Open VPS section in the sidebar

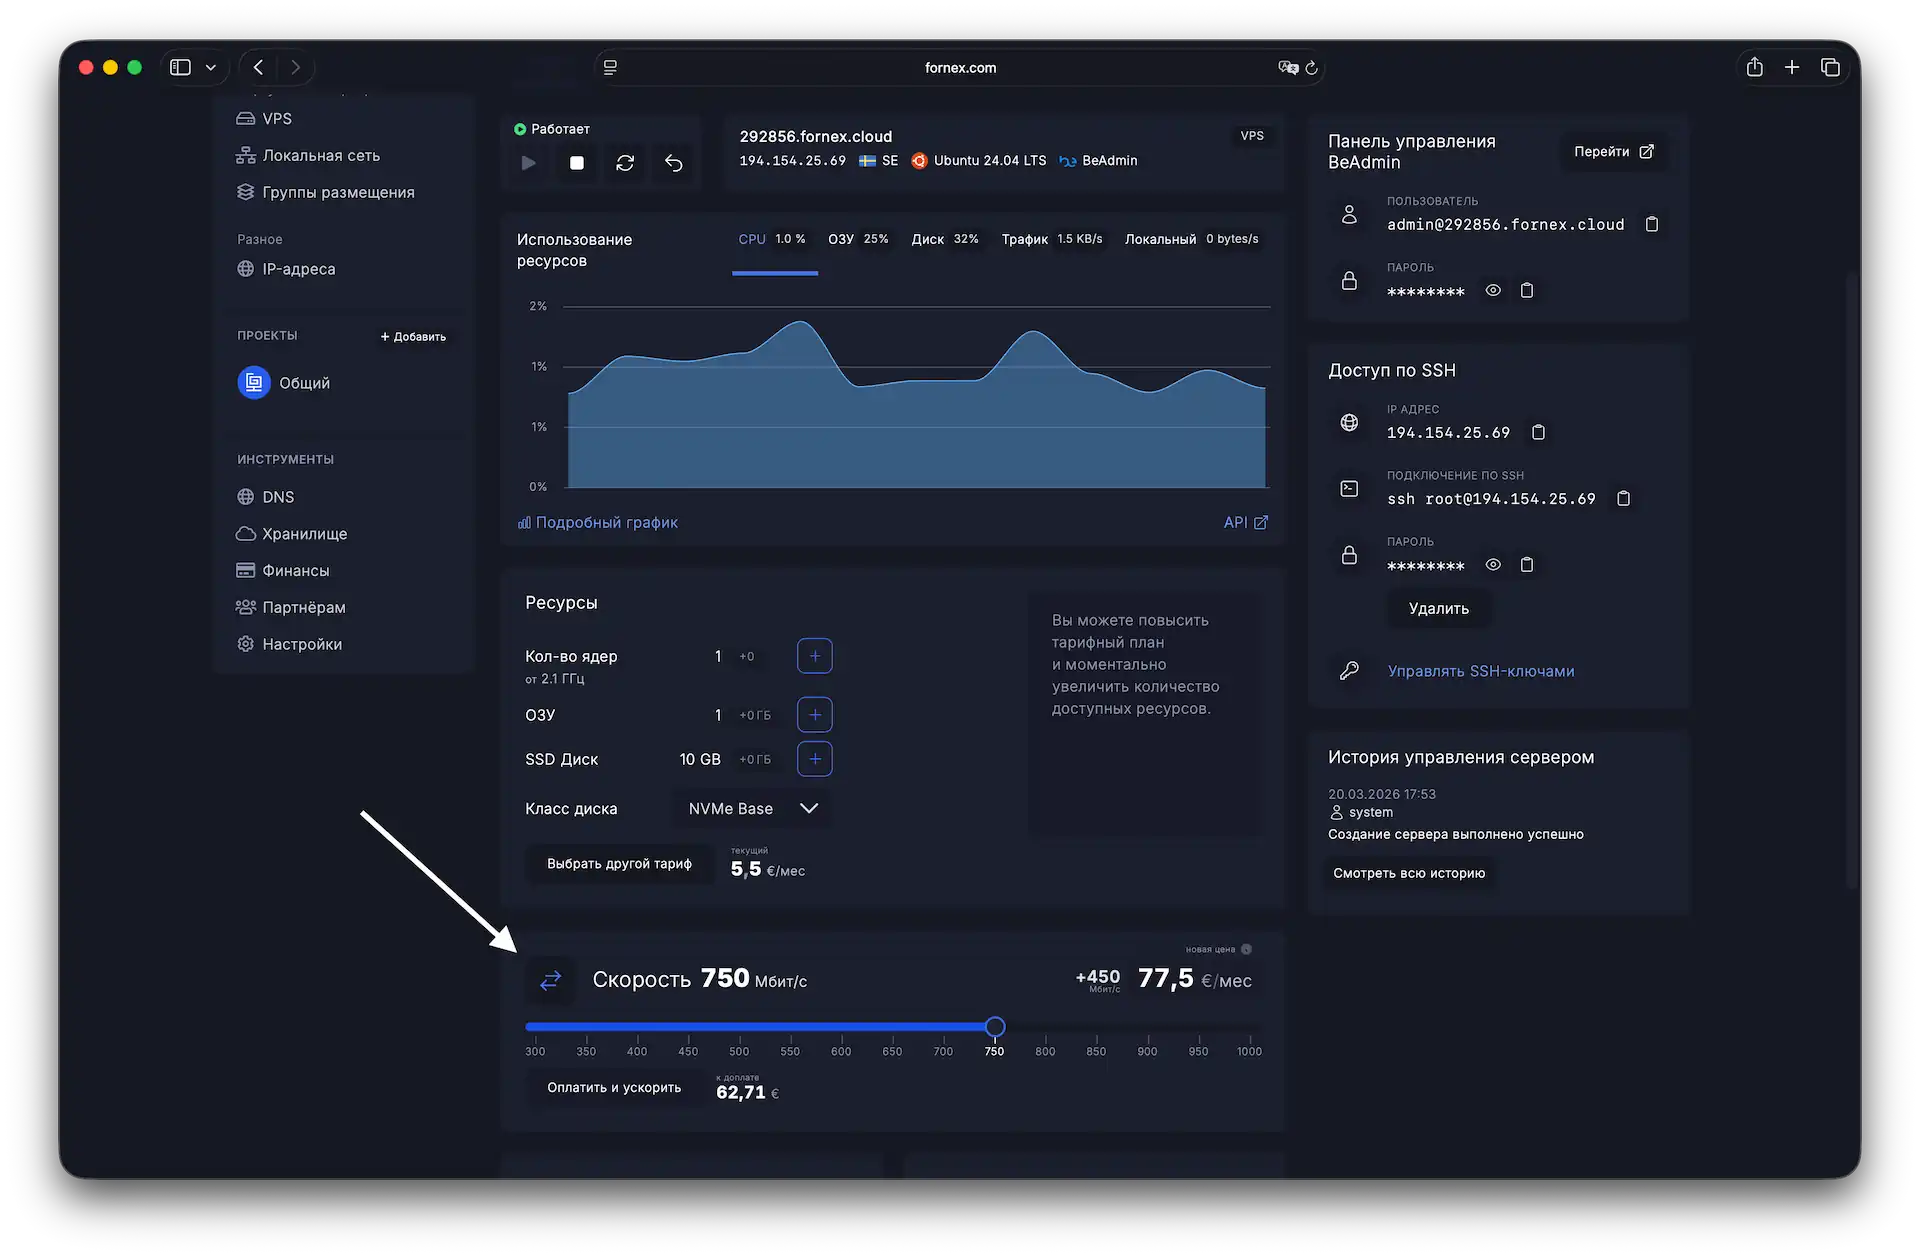coord(276,118)
